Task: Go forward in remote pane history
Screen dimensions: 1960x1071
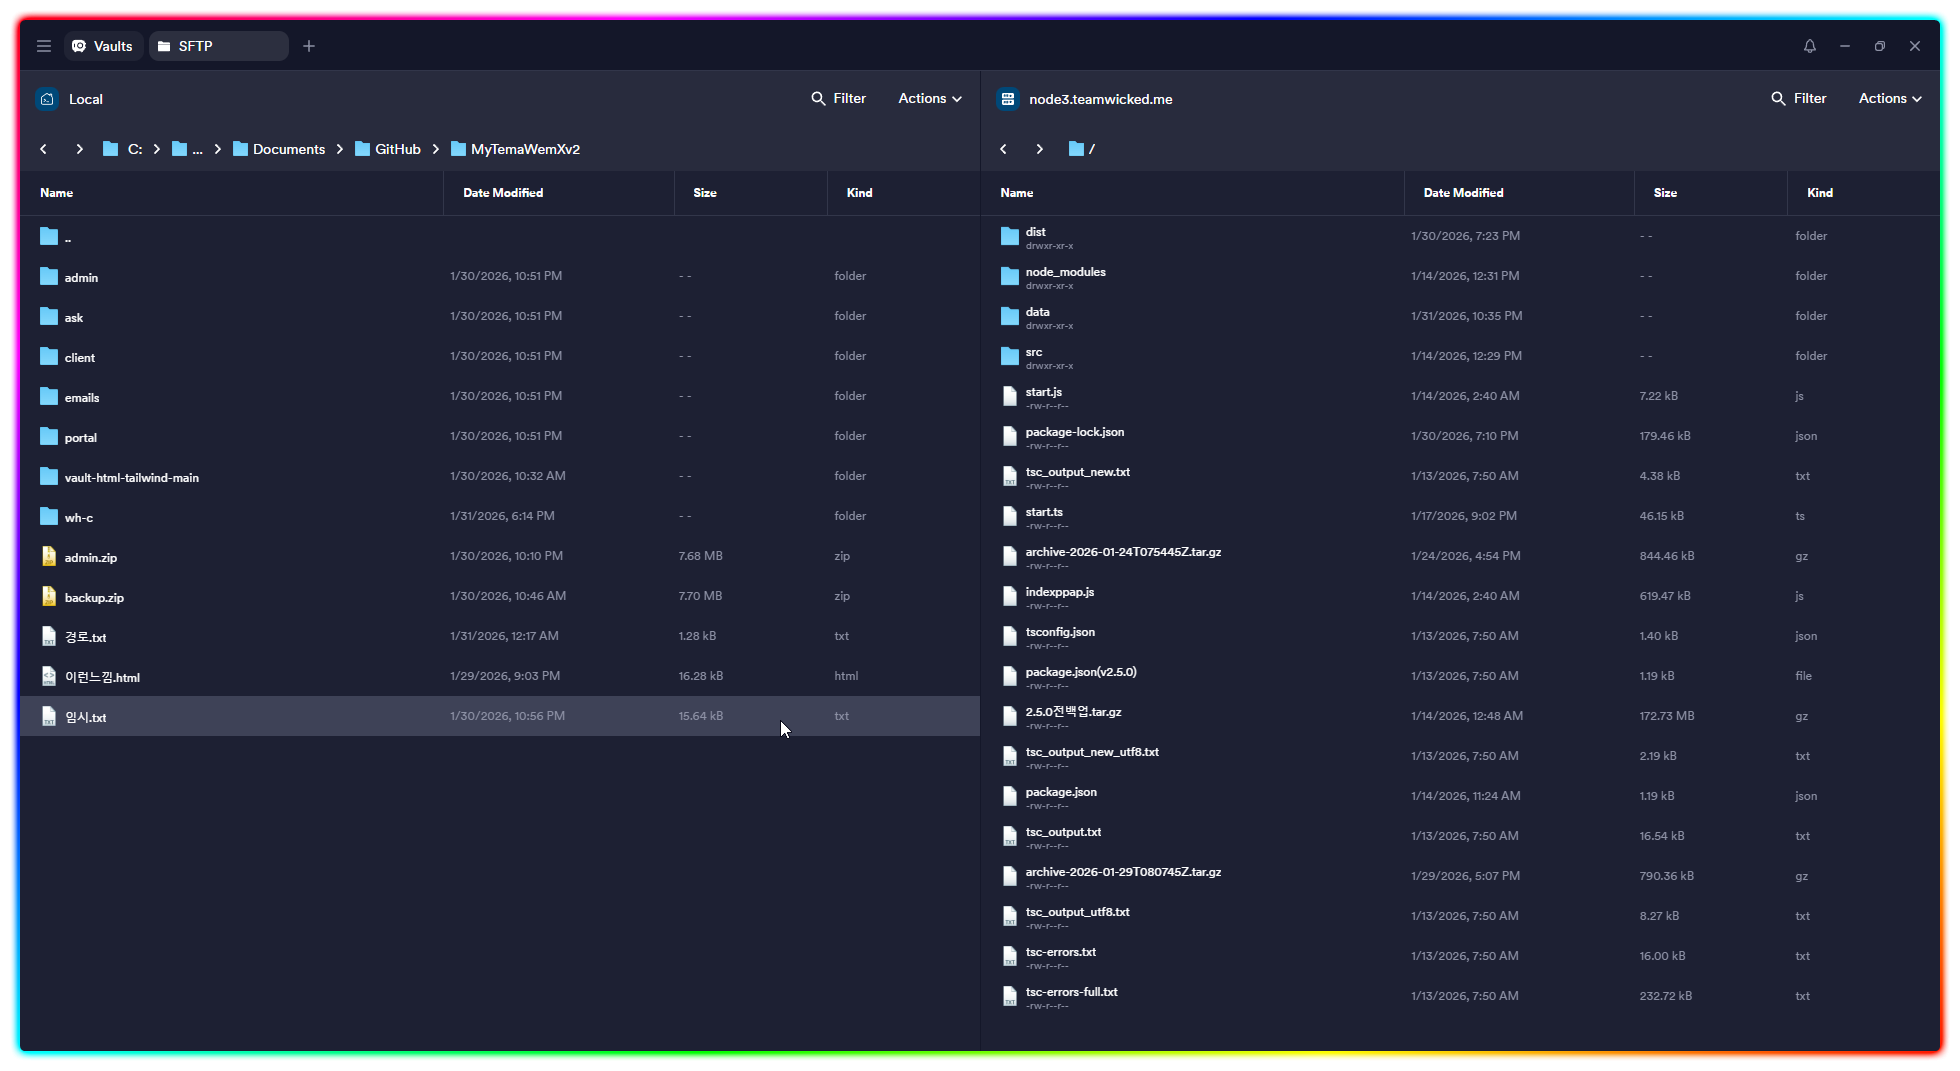Action: point(1040,149)
